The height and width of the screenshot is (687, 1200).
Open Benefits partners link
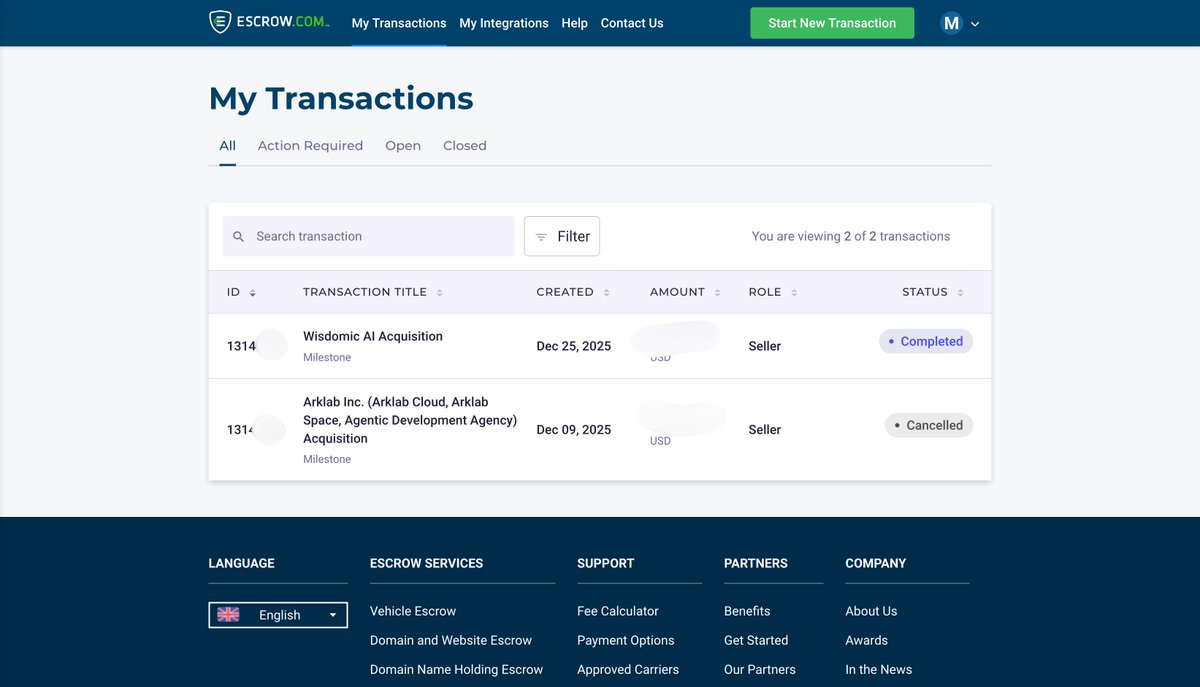click(747, 611)
